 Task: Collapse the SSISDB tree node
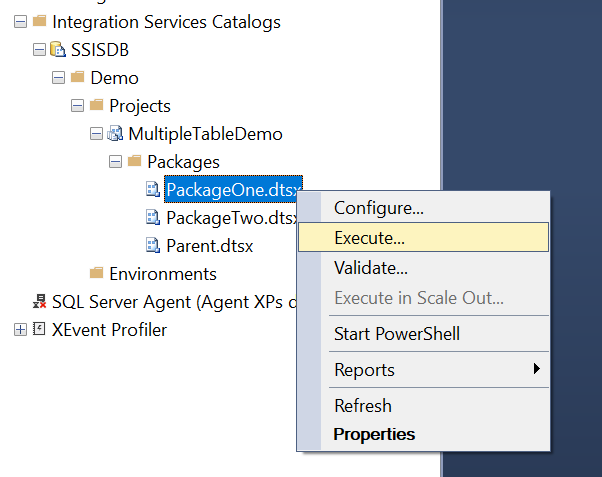(39, 50)
